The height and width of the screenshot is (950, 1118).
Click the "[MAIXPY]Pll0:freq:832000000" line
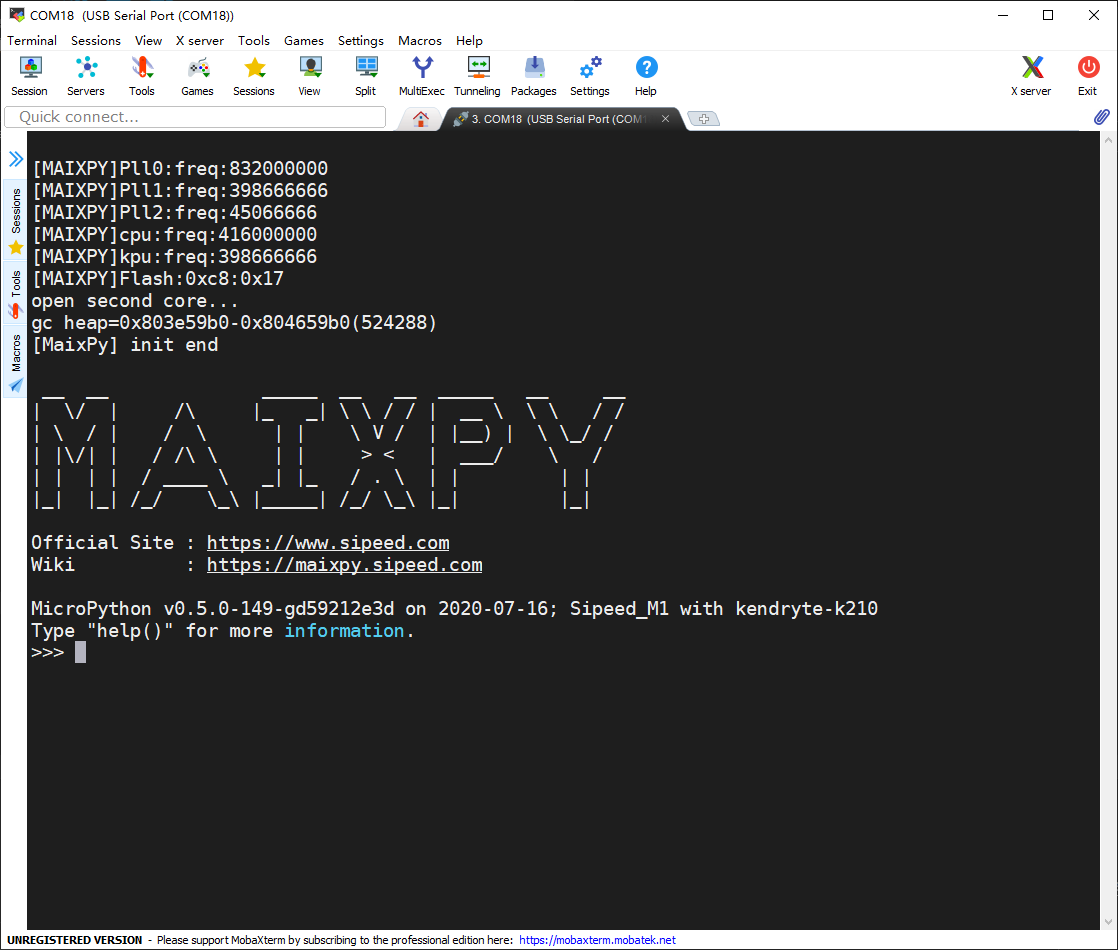(180, 169)
